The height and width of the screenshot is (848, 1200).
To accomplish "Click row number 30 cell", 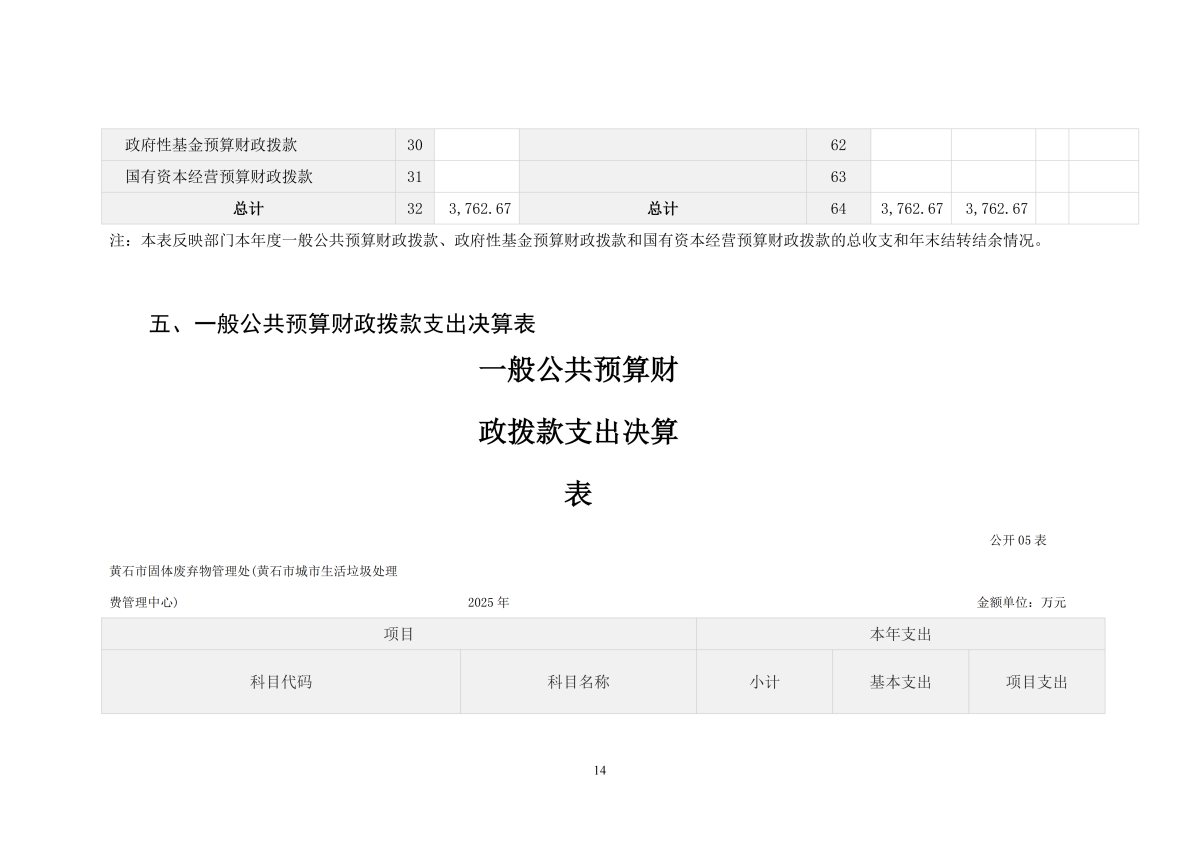I will (x=414, y=145).
